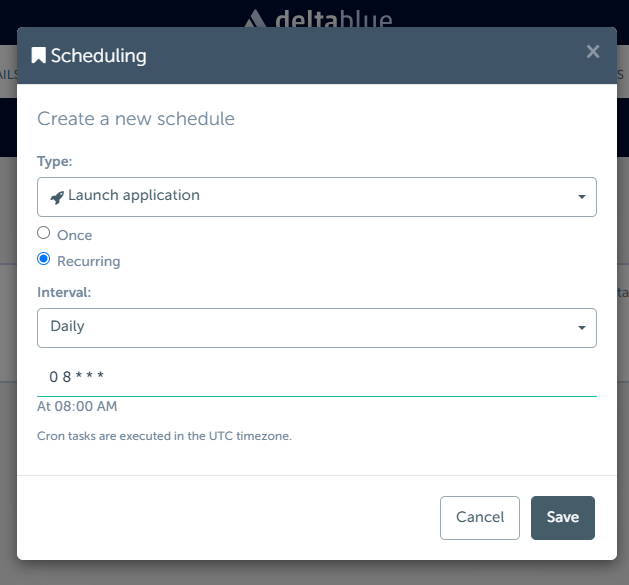Open the Launch application type dropdown
This screenshot has height=585, width=629.
tap(316, 196)
